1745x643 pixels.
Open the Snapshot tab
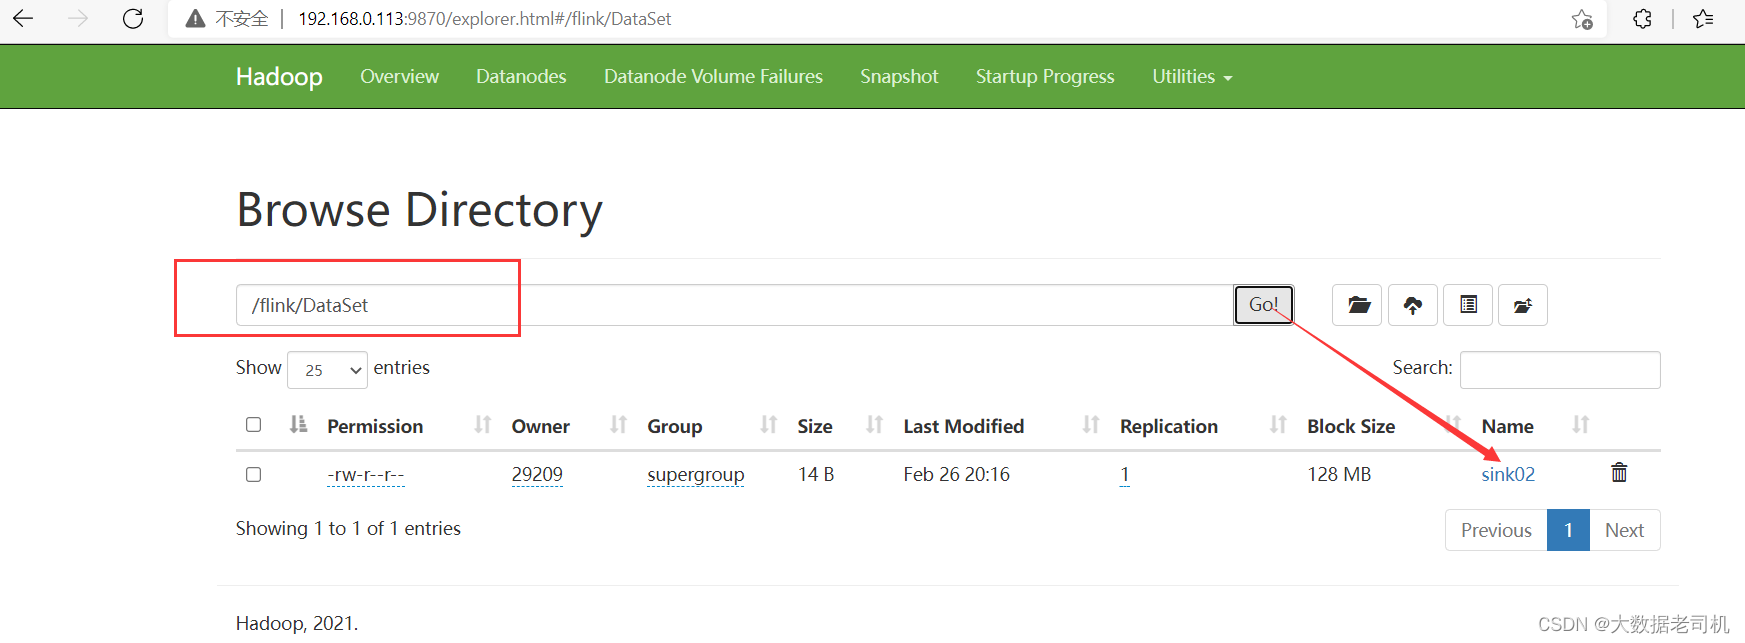pyautogui.click(x=899, y=77)
